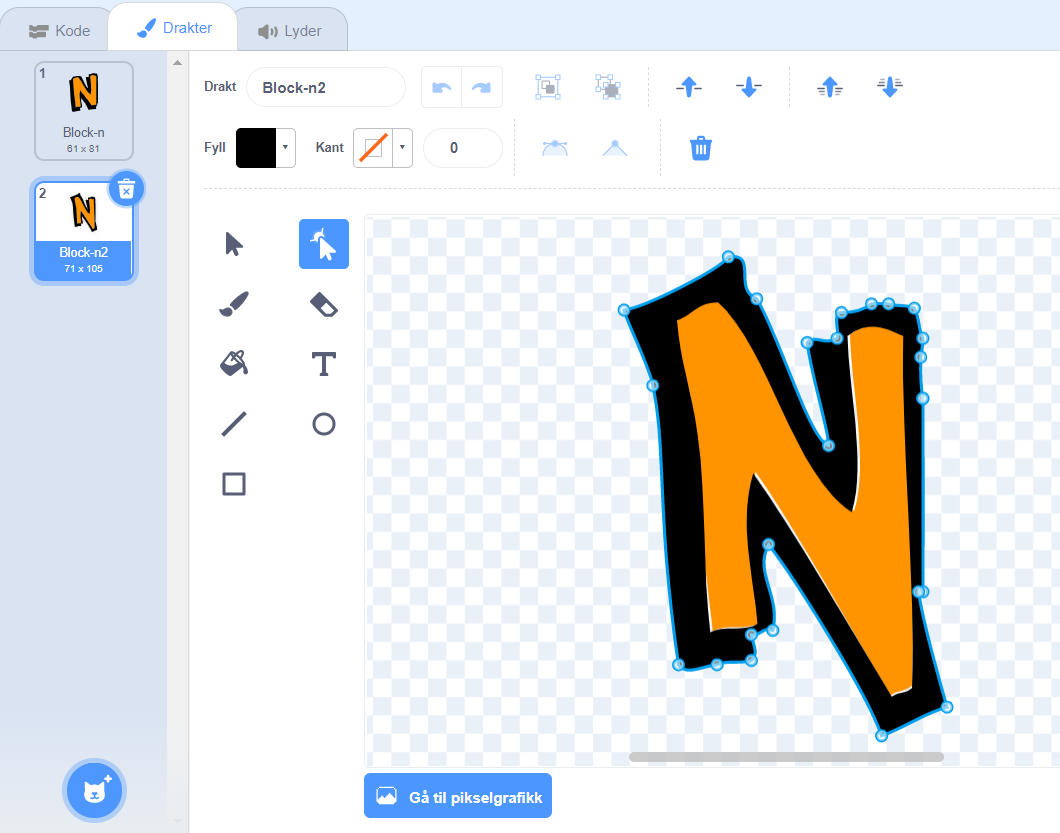Pick the Brush tool
1060x833 pixels.
click(234, 304)
